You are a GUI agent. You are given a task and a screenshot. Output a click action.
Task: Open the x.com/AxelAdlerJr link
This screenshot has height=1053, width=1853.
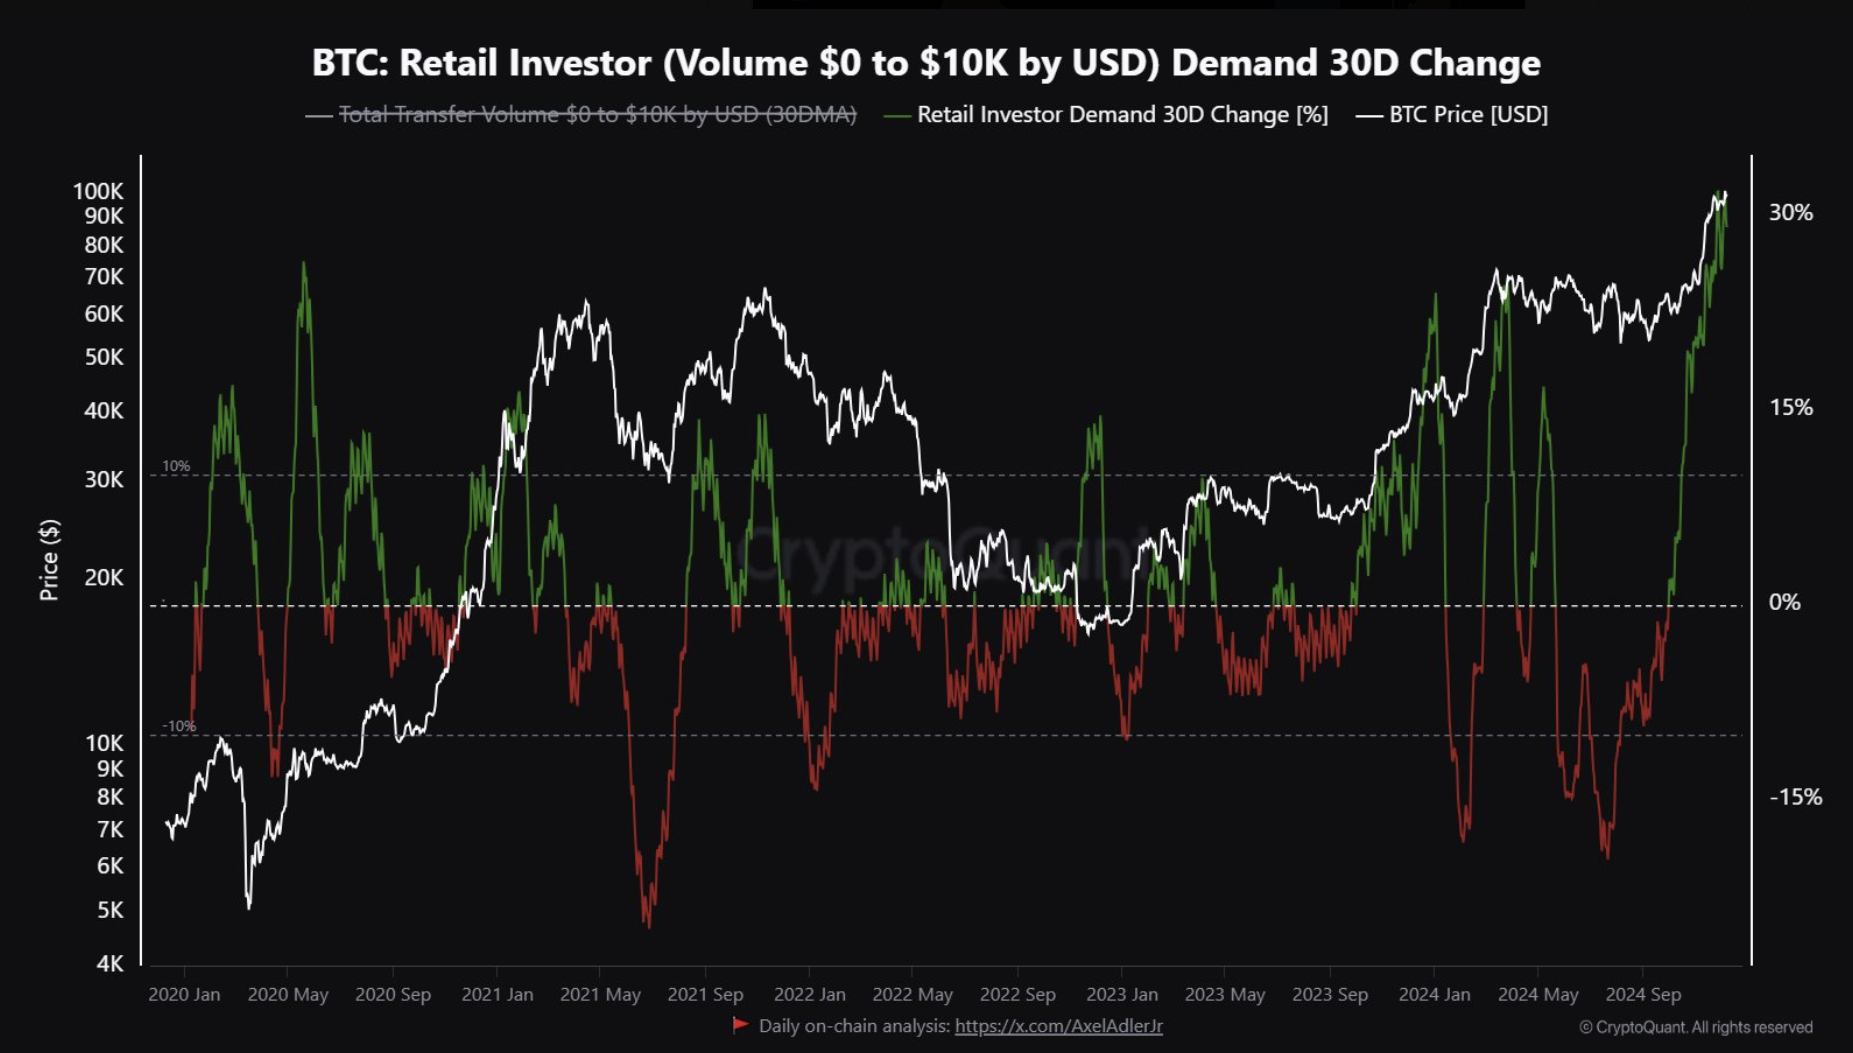point(1058,1026)
